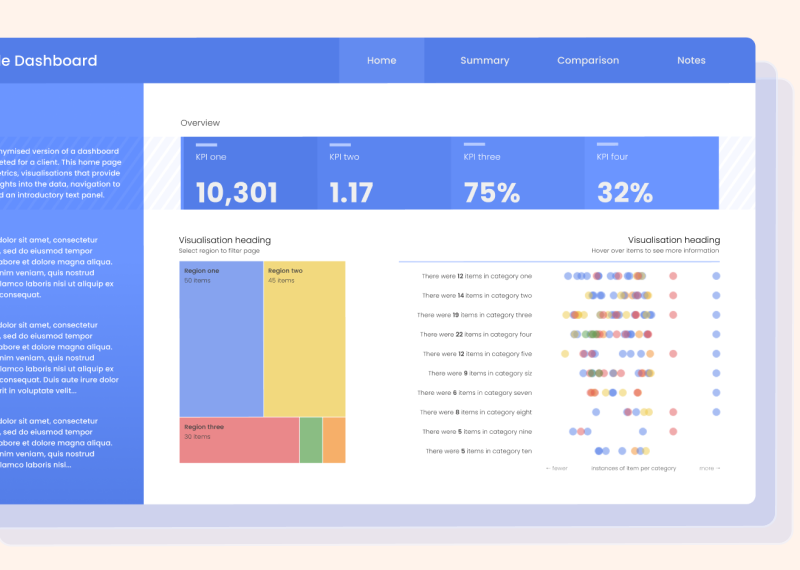Select the lone red dot in category two row
The height and width of the screenshot is (570, 800).
pos(673,295)
